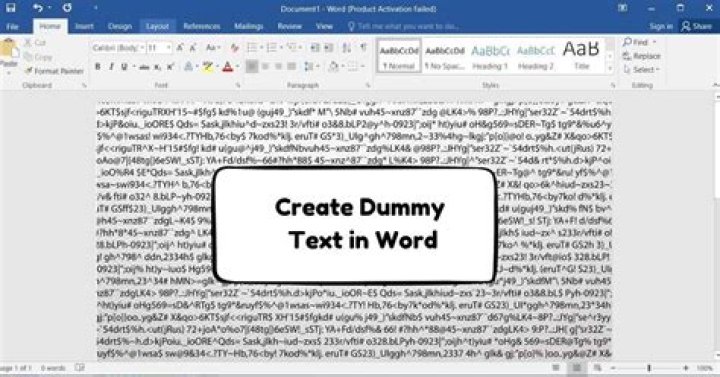Click the Increase Indent icon
720x377 pixels.
click(329, 48)
